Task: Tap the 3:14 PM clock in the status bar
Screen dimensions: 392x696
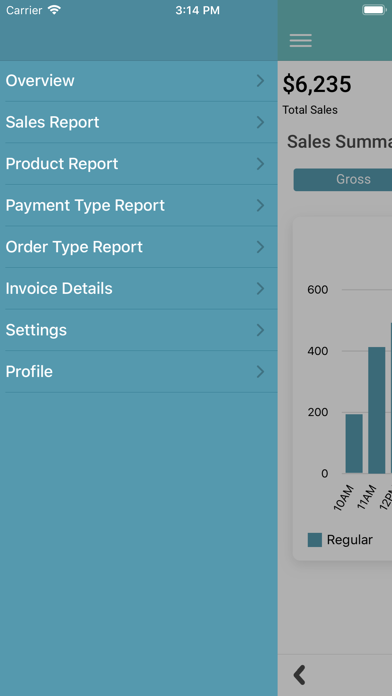Action: click(x=197, y=10)
